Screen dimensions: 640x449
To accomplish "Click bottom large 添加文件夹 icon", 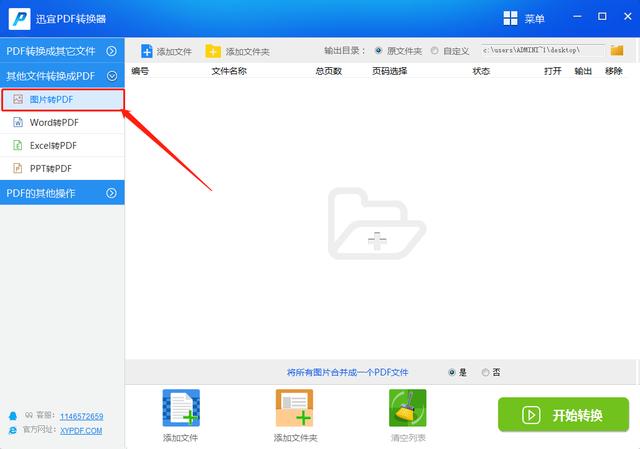I will tap(294, 408).
